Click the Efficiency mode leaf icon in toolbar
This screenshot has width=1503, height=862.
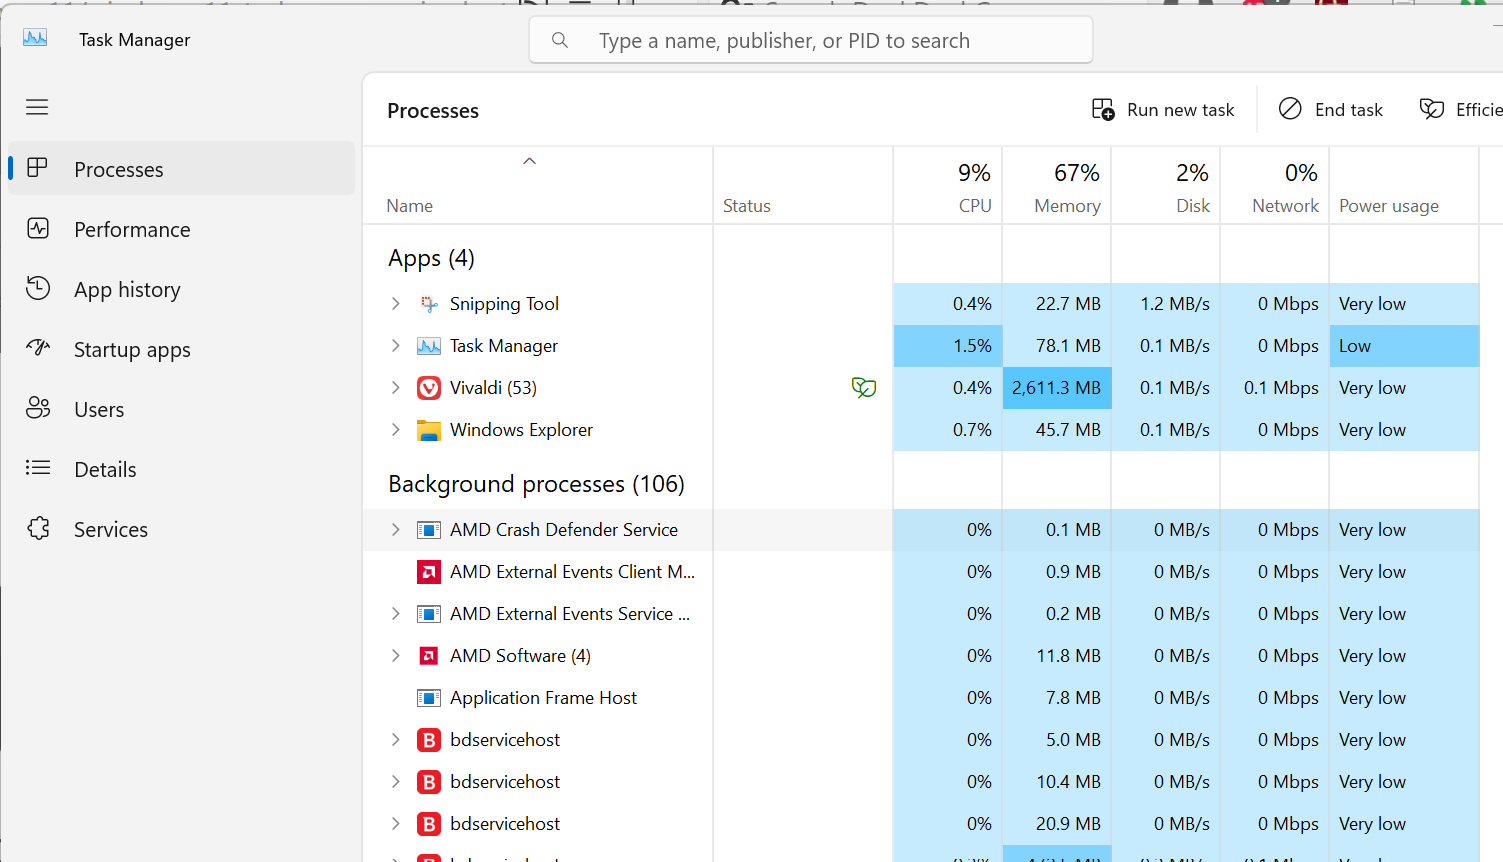click(x=1432, y=109)
